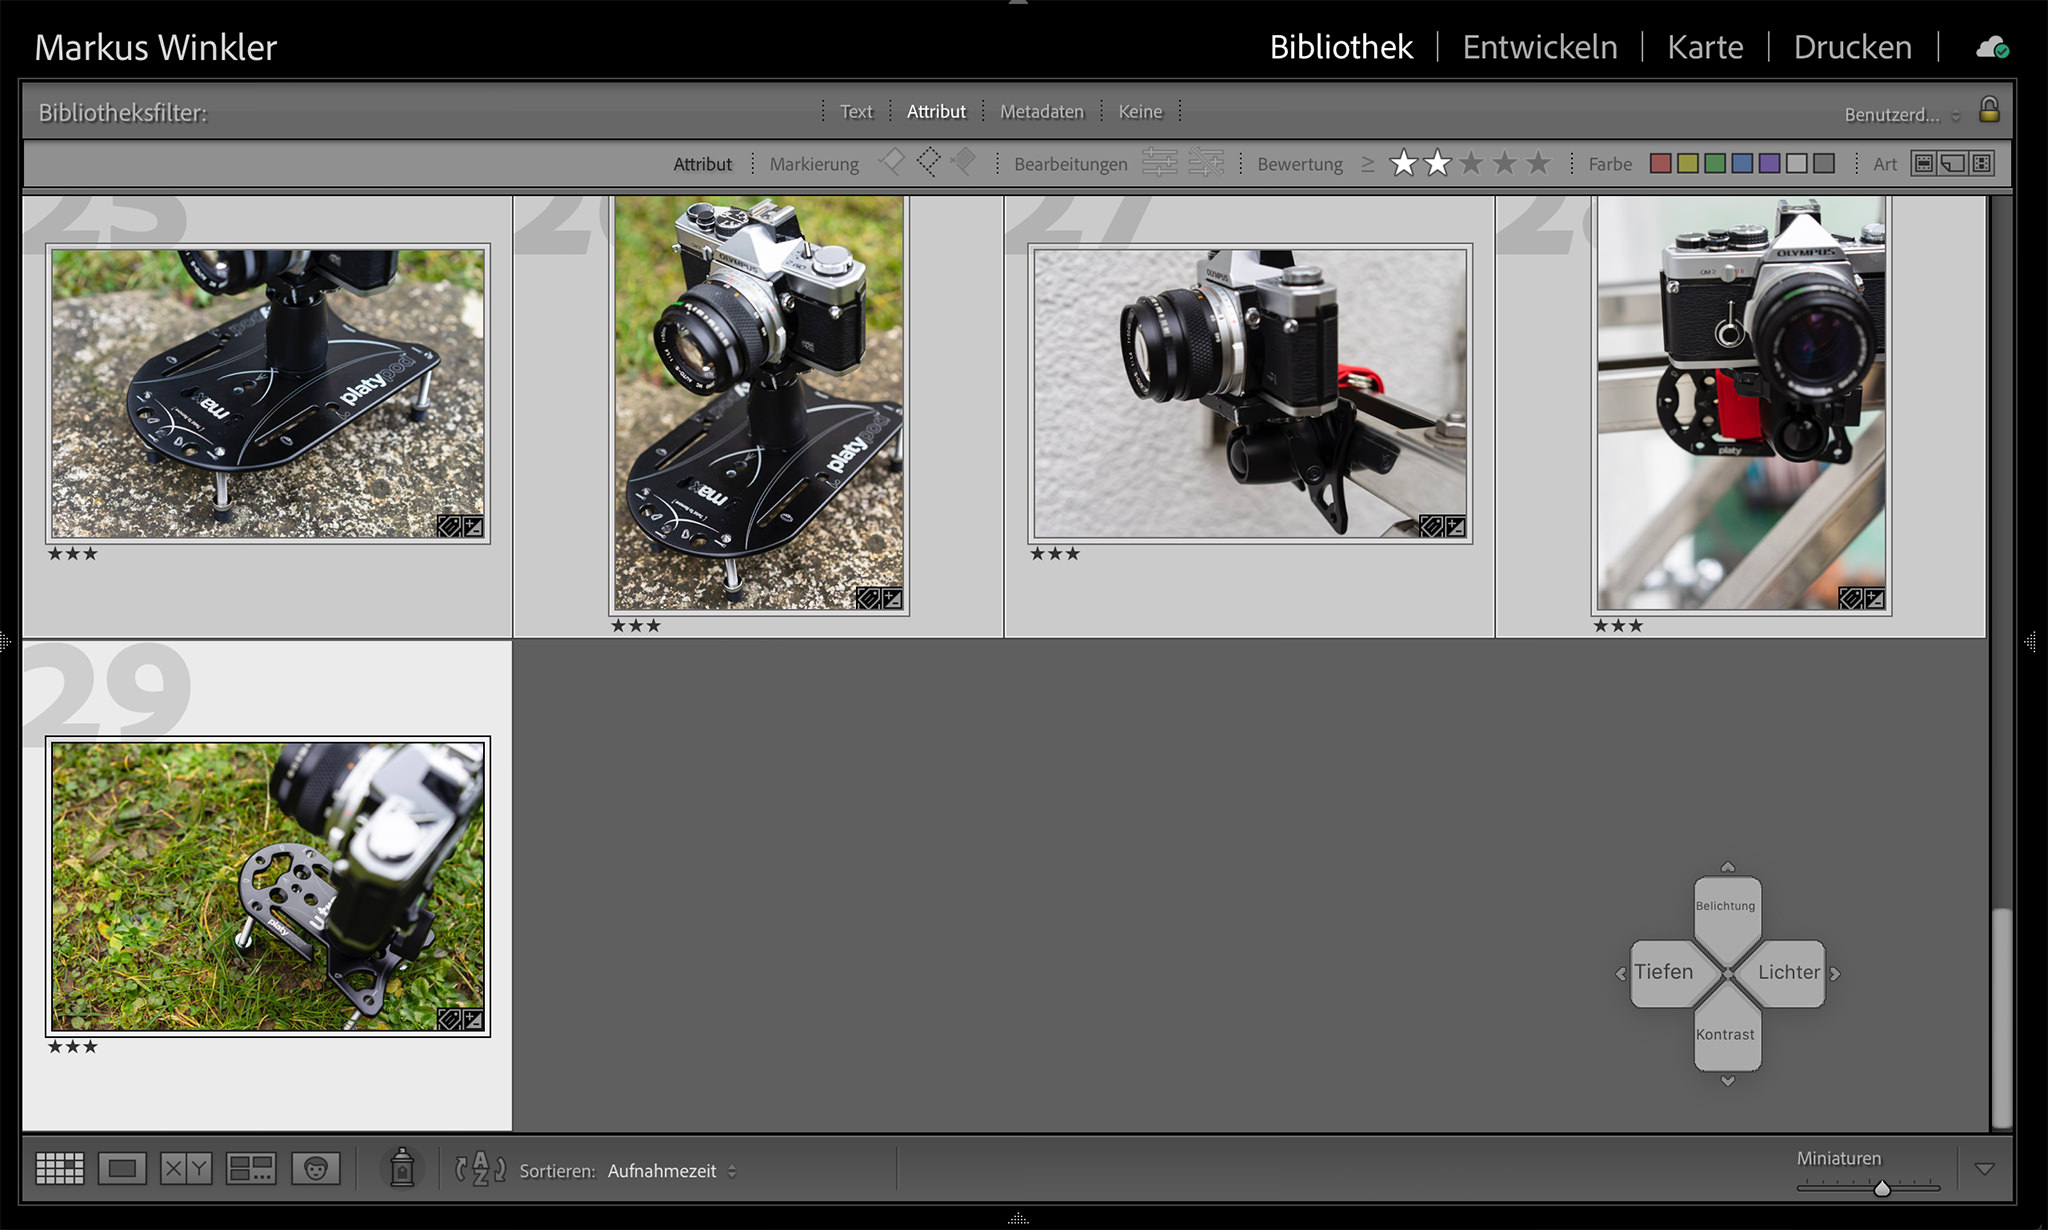Open People face view icon
2048x1230 pixels.
pos(316,1168)
